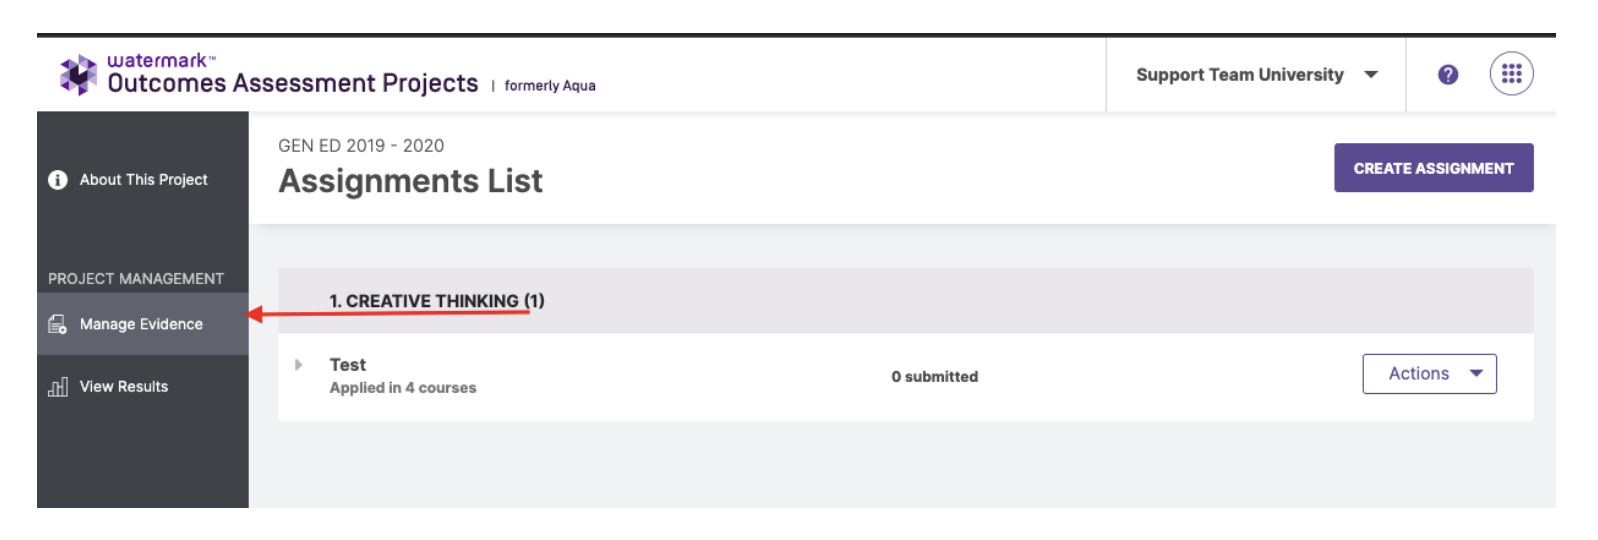Open About This Project in the sidebar
Screen dimensions: 1598x540
143,180
